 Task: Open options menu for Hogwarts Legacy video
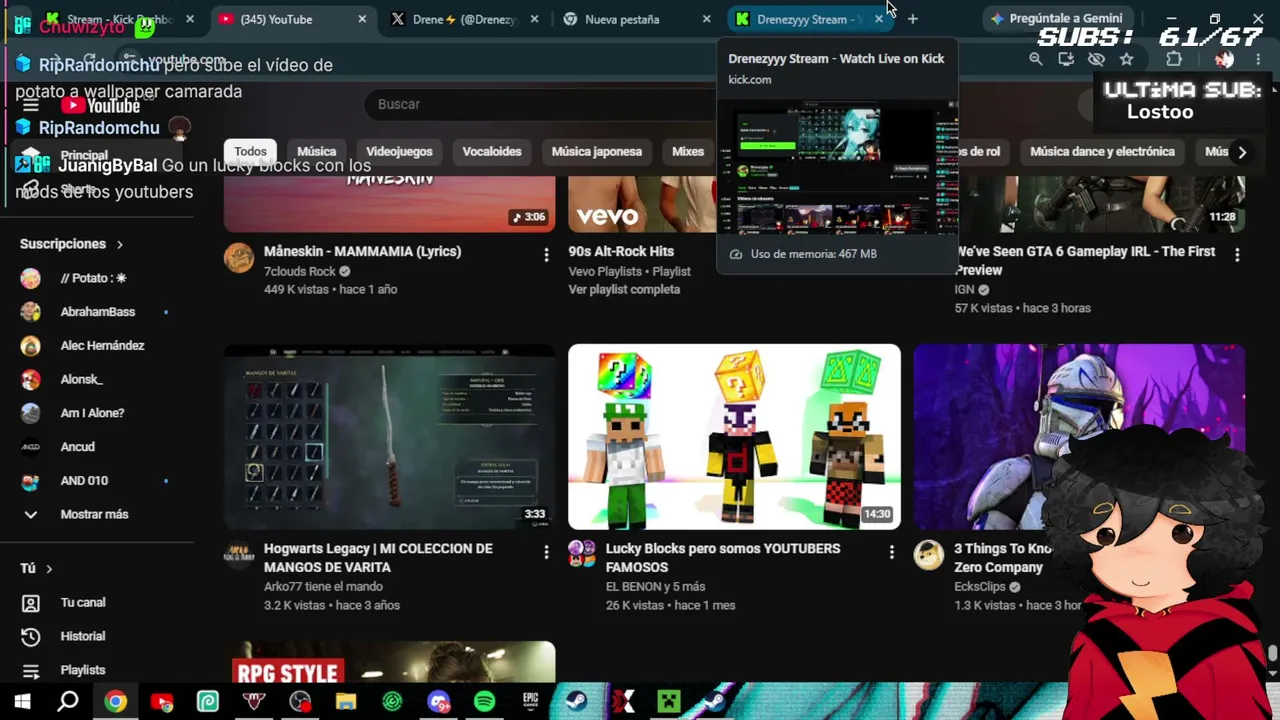[x=546, y=552]
